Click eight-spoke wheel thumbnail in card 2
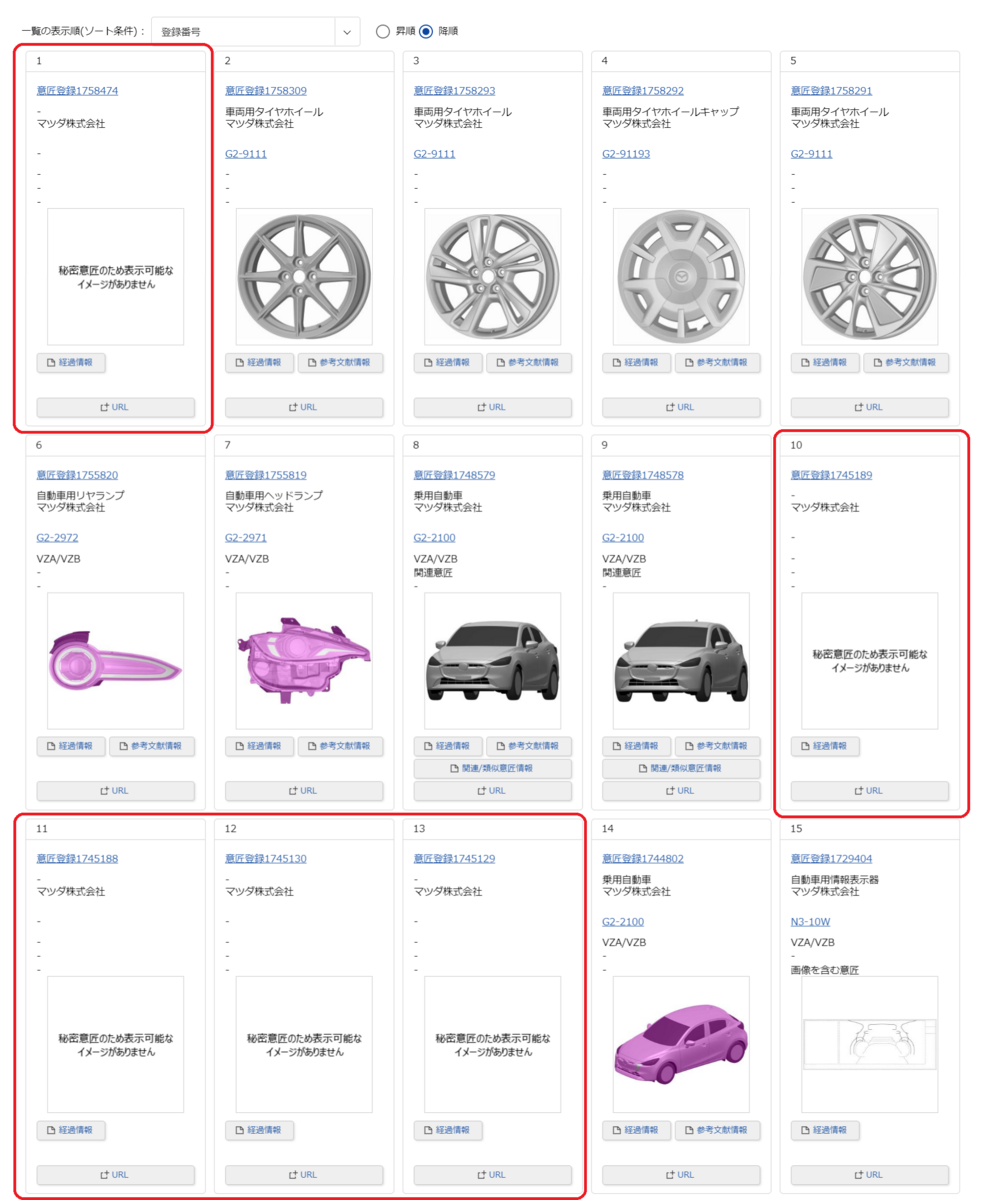 [x=304, y=277]
